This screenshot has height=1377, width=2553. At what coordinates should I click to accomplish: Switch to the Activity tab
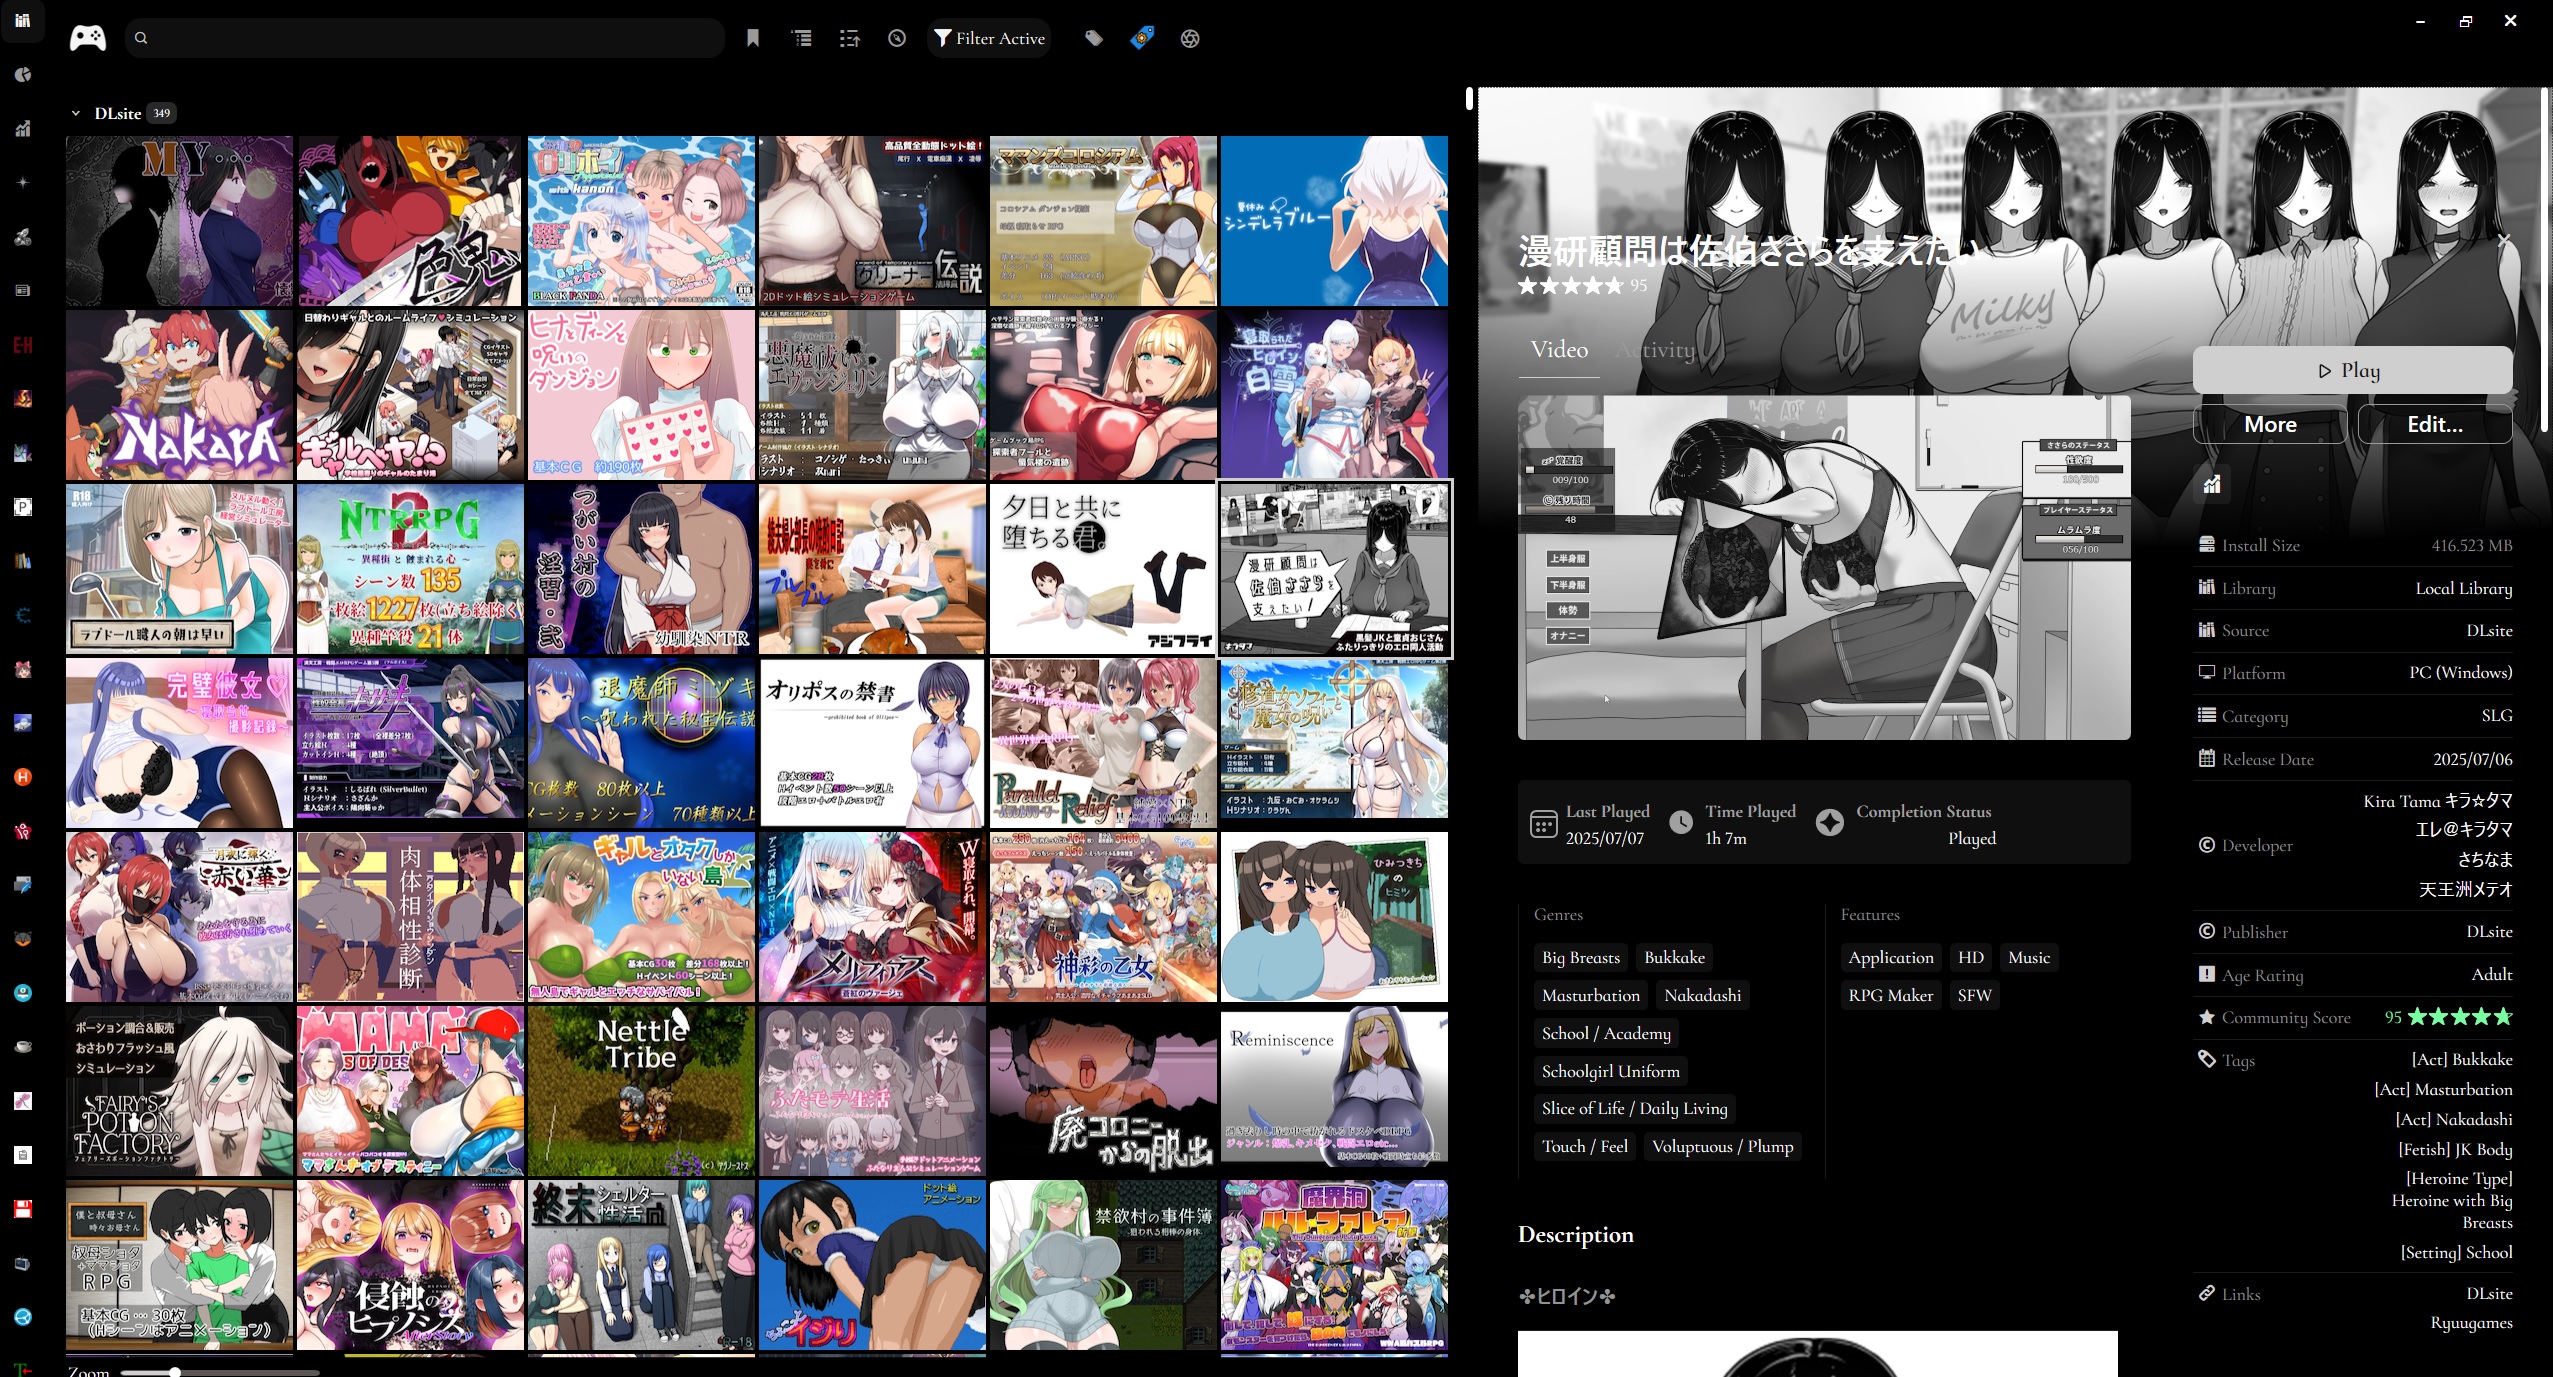[x=1656, y=349]
